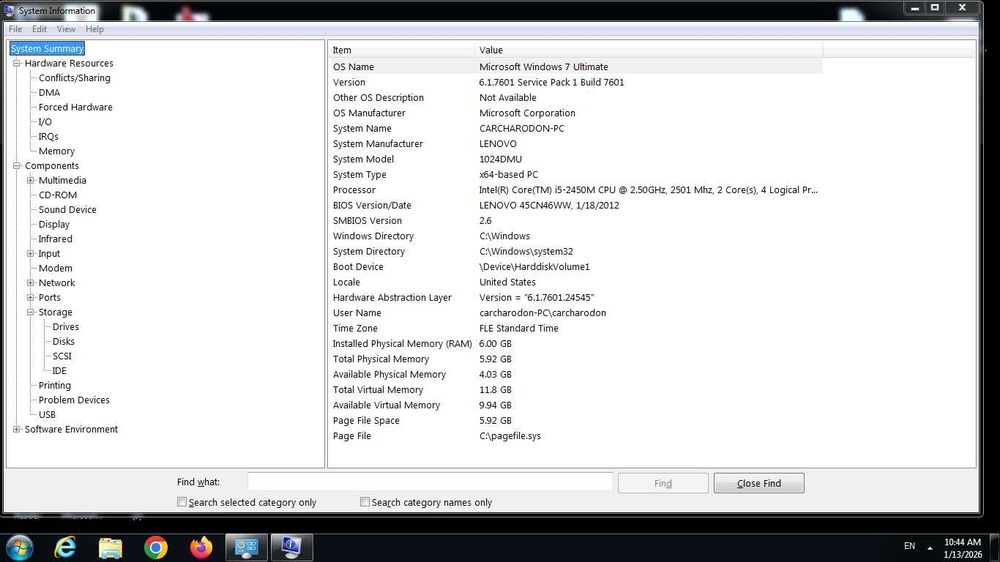
Task: Select Modem category
Action: tap(55, 269)
